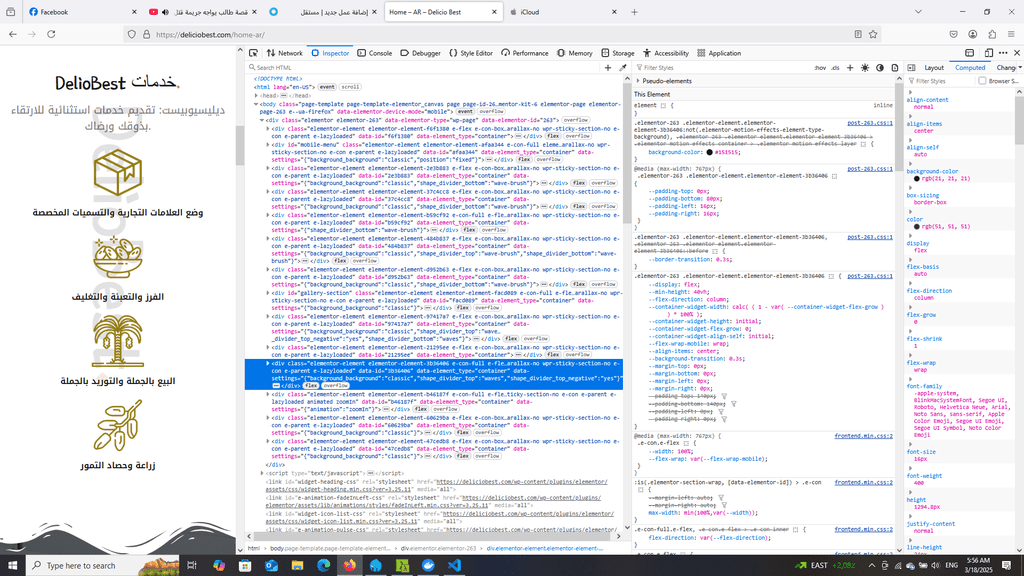Switch to the Style Editor tab
This screenshot has width=1024, height=576.
(471, 53)
